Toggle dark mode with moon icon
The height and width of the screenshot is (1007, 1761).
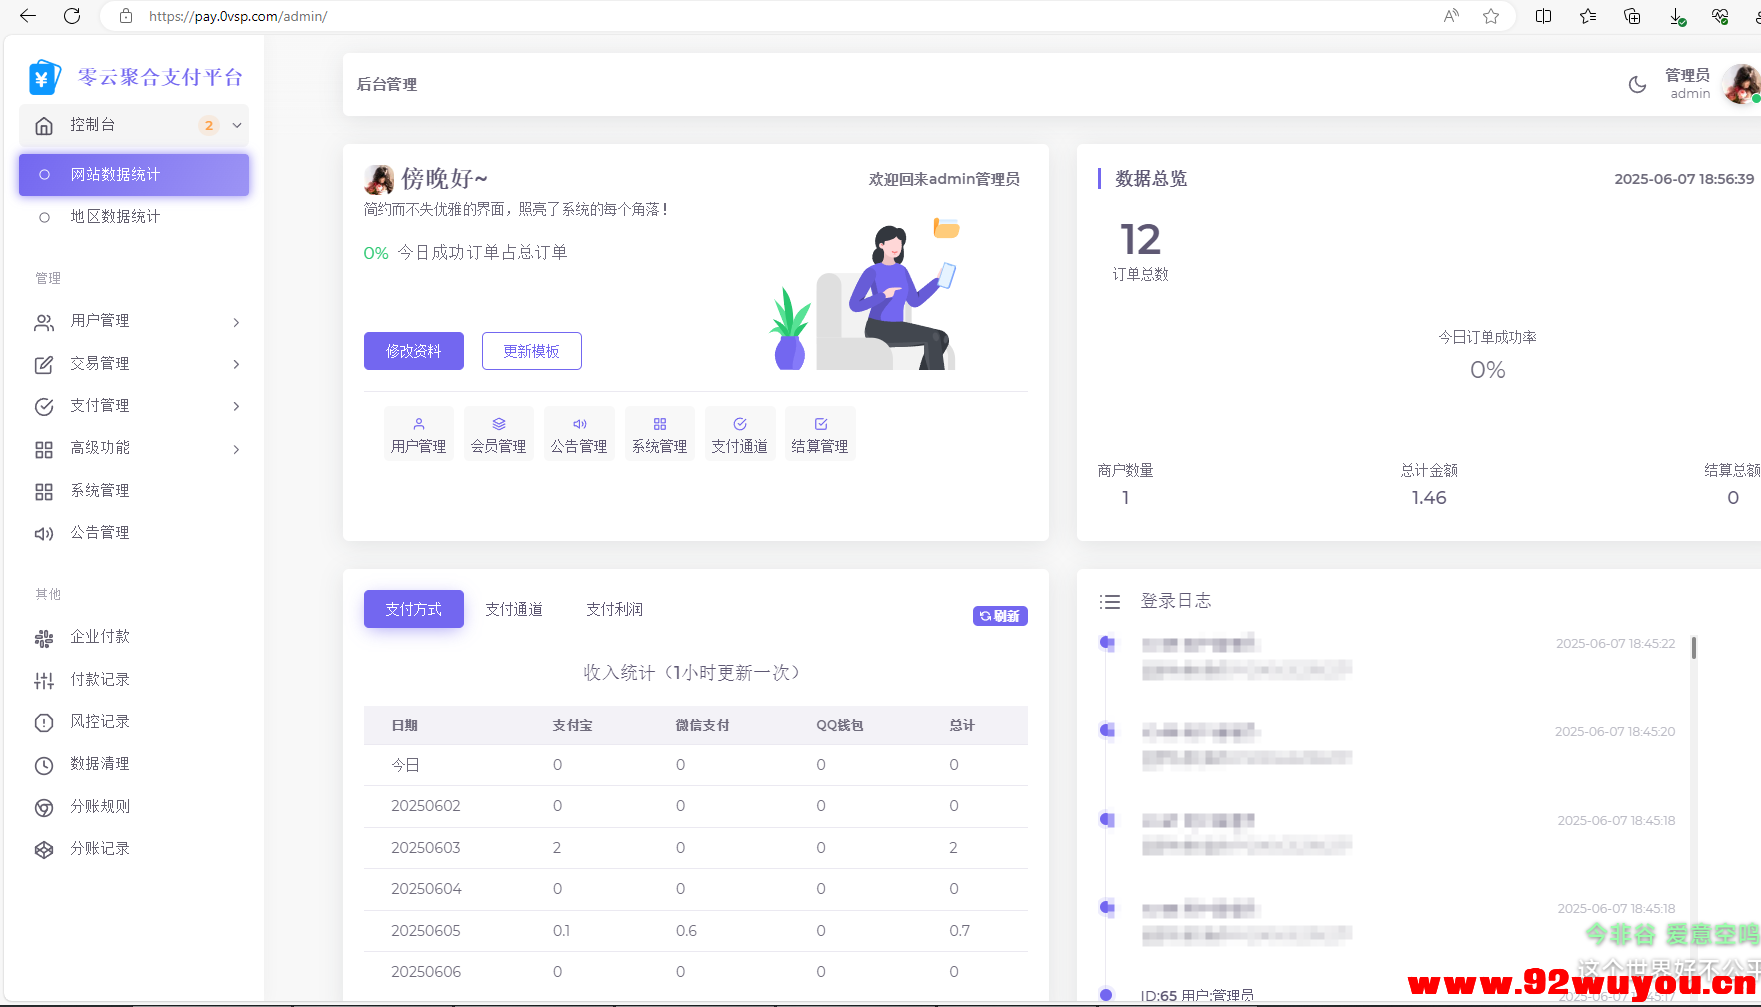(1637, 85)
